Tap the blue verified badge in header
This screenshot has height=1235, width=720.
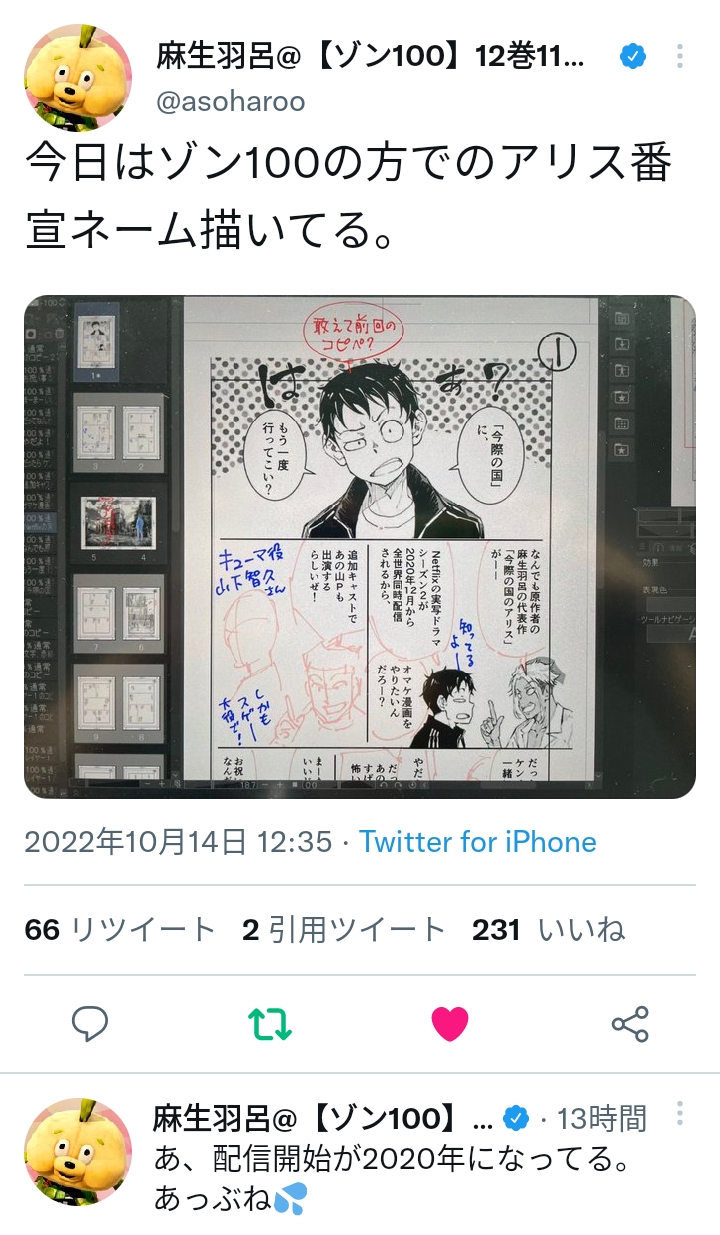pyautogui.click(x=632, y=57)
